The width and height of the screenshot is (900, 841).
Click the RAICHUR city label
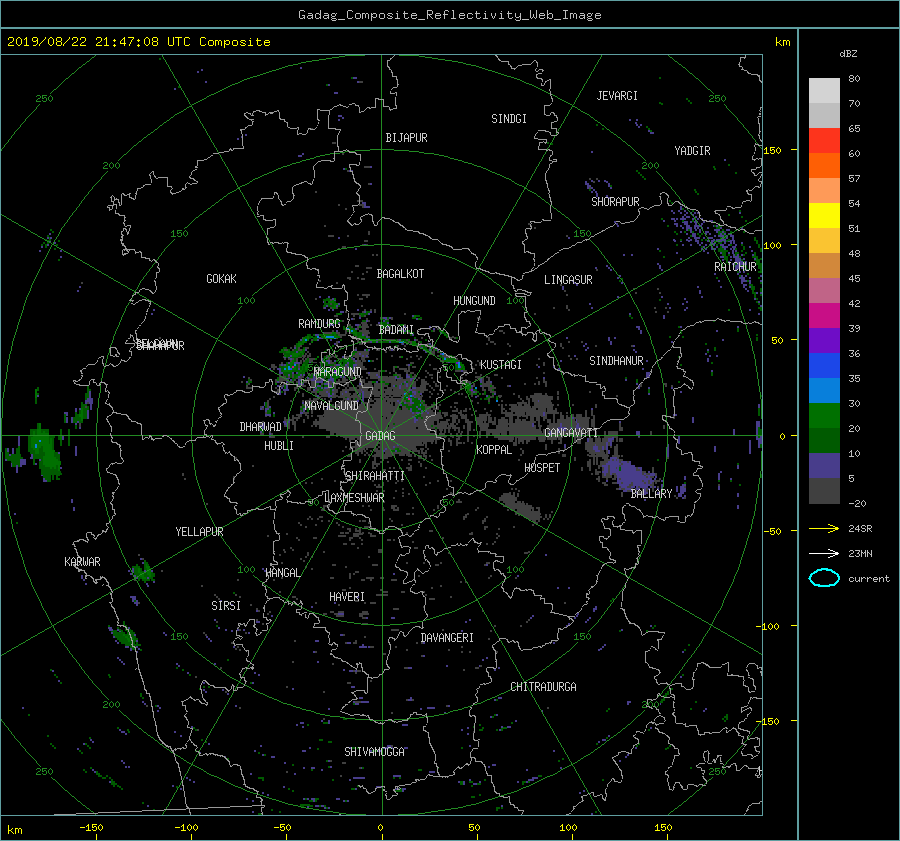[735, 267]
